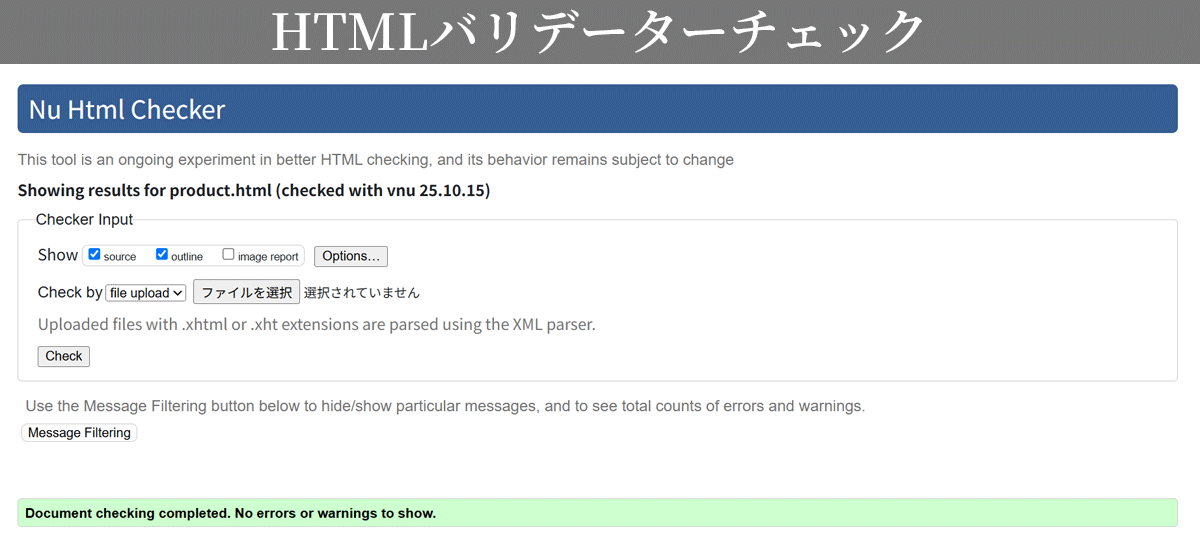The height and width of the screenshot is (536, 1200).
Task: Enable the image report checkbox
Action: (228, 255)
